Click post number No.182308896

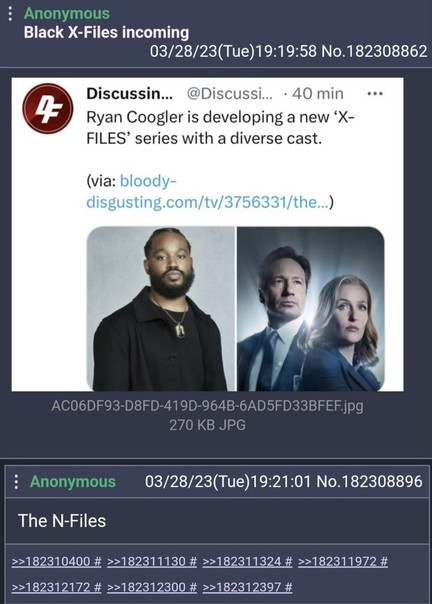coord(369,482)
